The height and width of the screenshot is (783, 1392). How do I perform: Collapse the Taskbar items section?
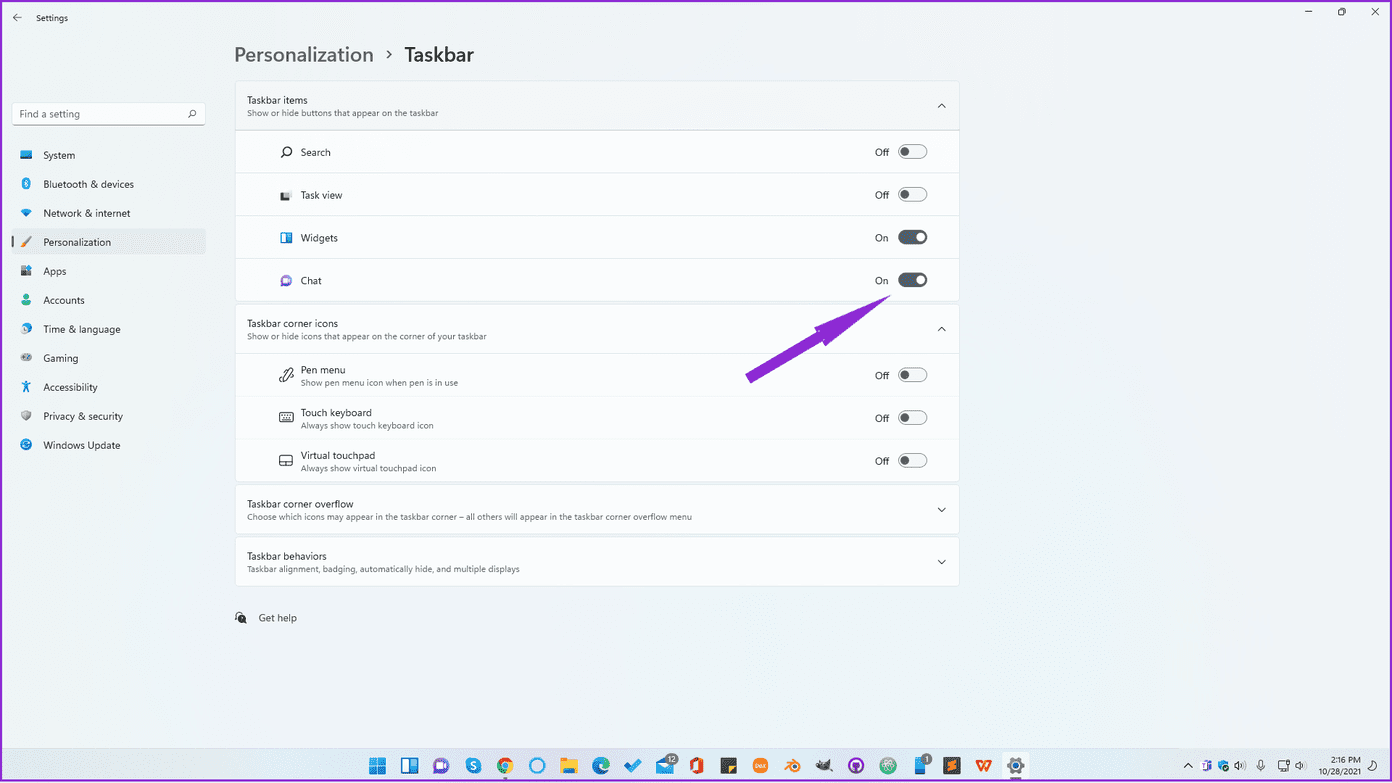(x=941, y=106)
